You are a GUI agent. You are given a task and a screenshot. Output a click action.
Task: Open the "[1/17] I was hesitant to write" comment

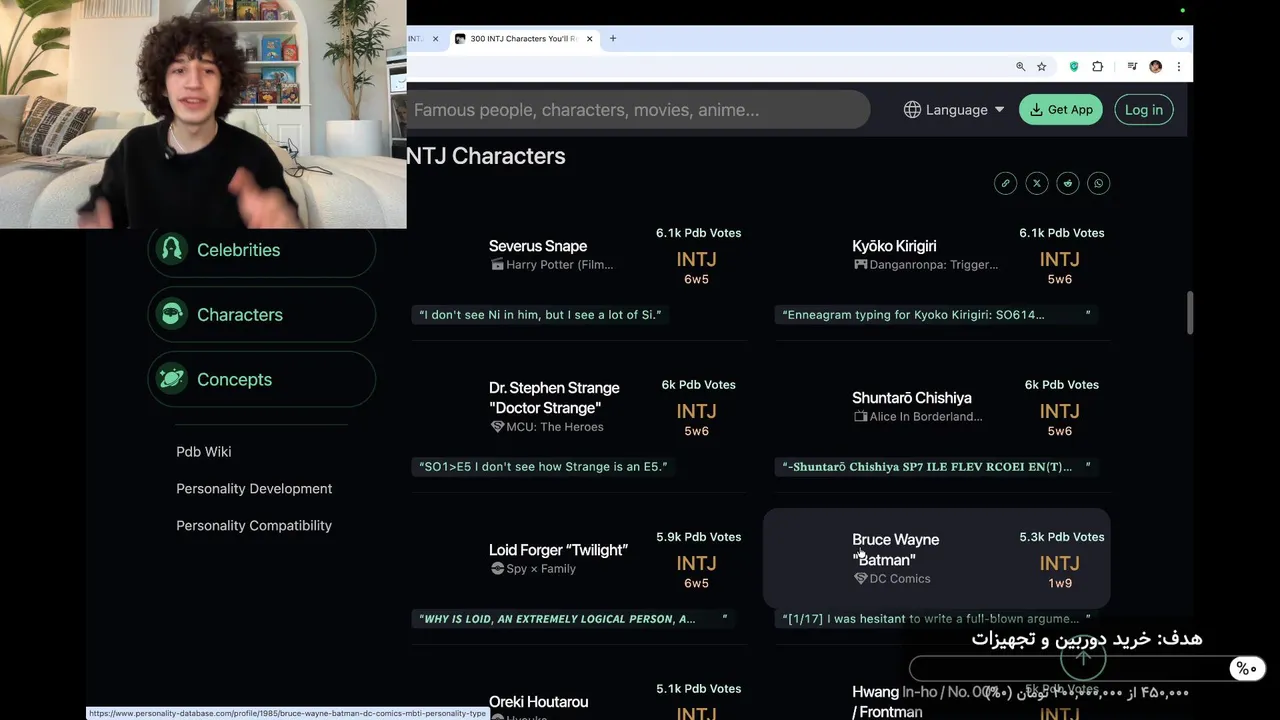pos(936,619)
